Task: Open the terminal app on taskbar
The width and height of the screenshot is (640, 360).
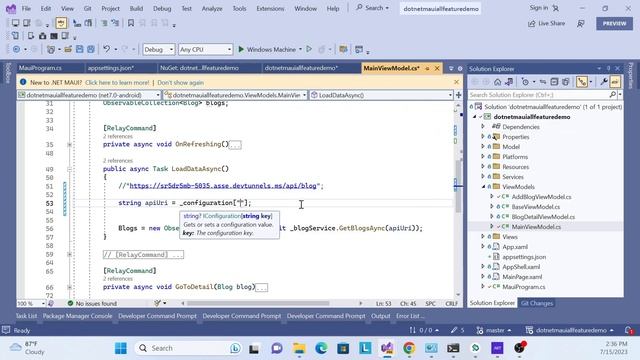Action: pyautogui.click(x=453, y=348)
